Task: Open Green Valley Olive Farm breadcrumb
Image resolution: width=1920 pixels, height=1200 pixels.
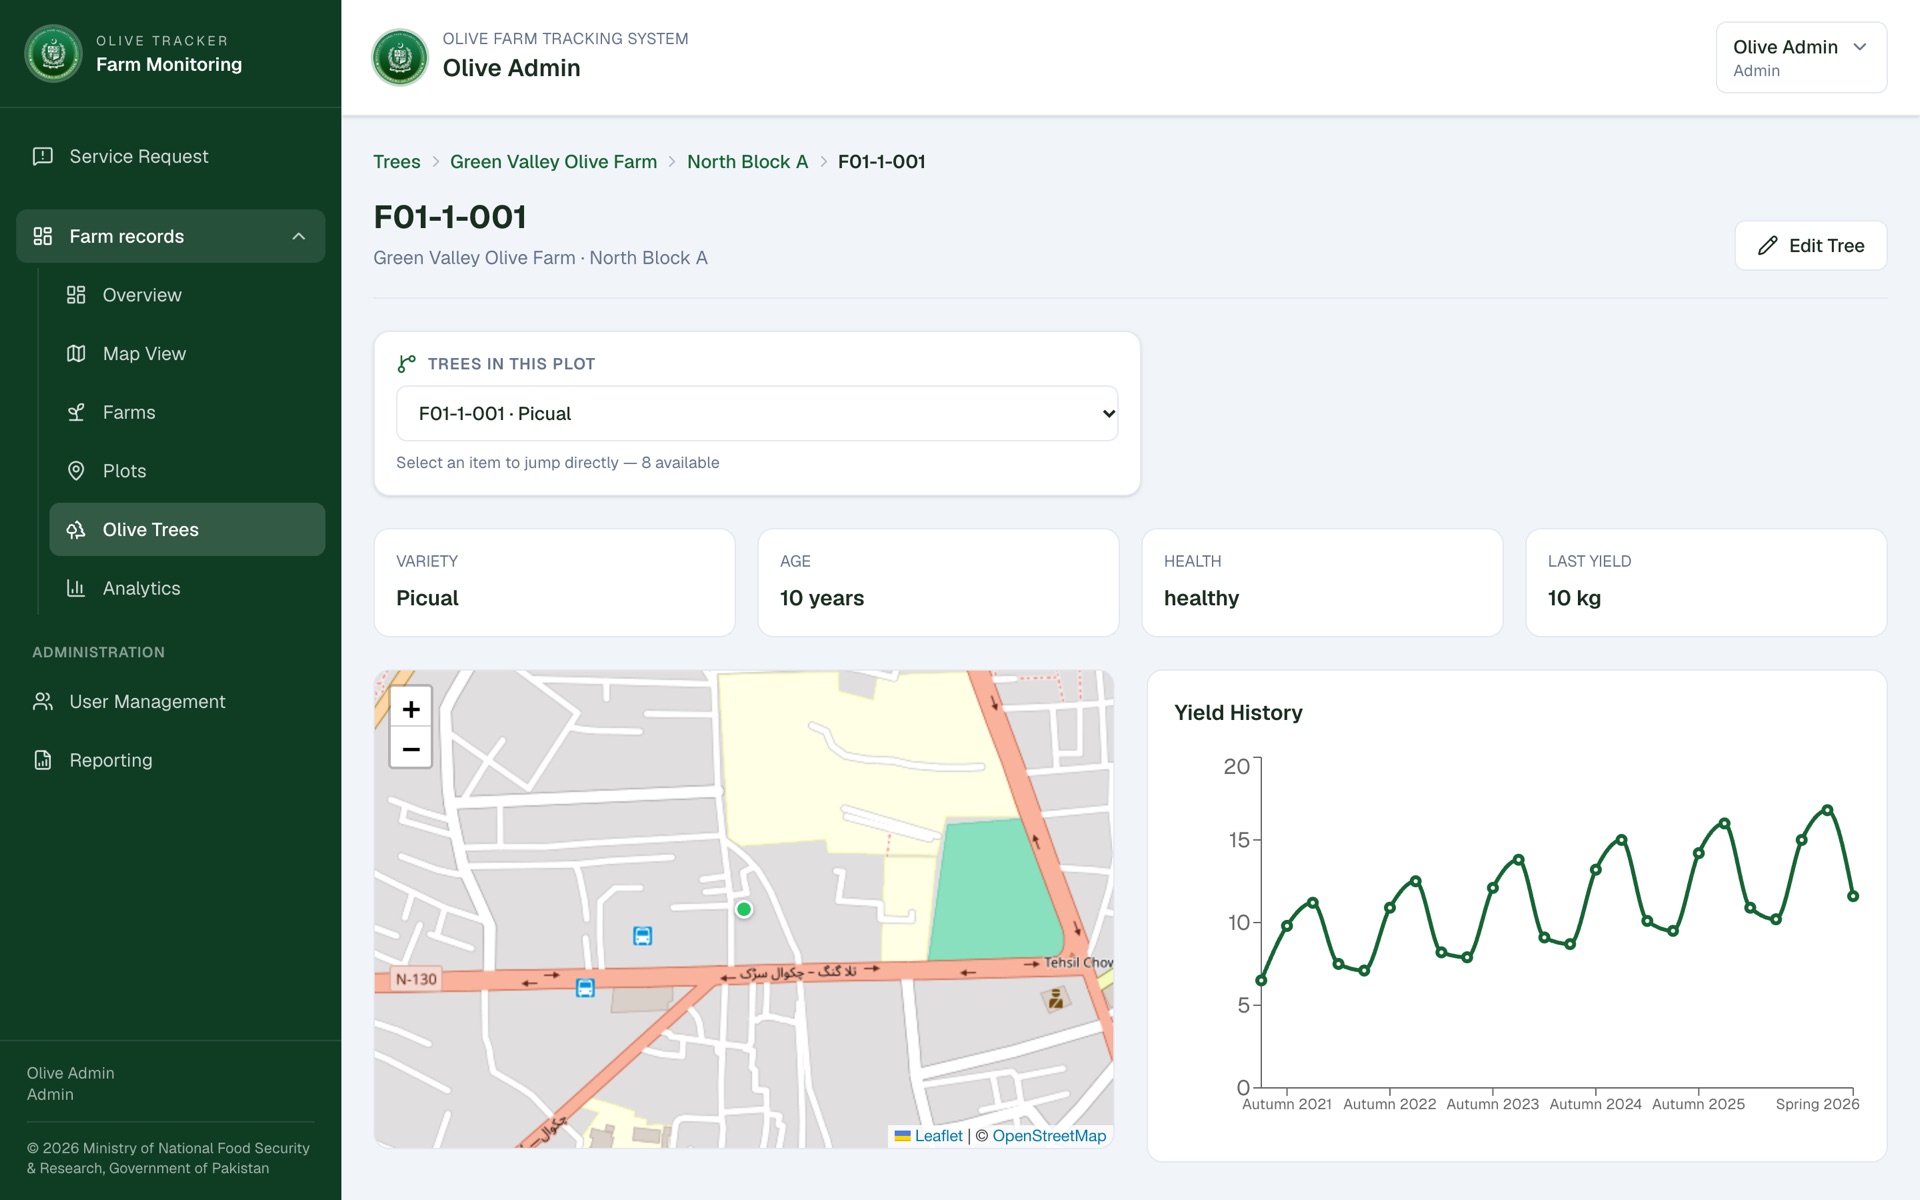Action: coord(553,162)
